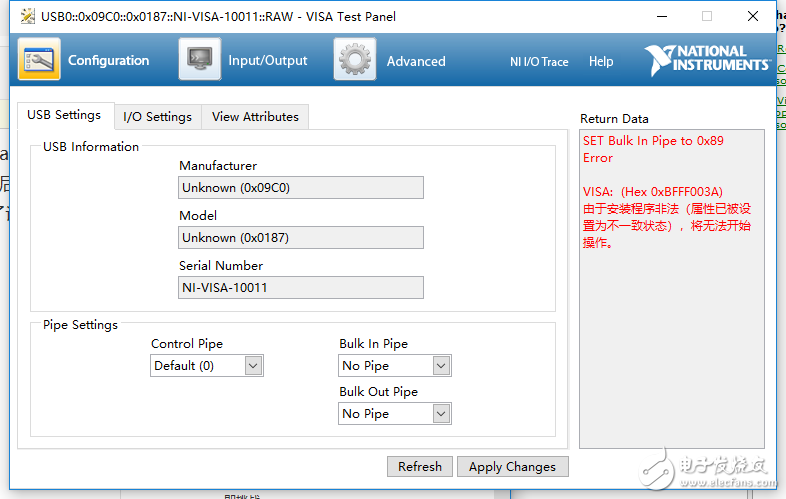Click the Input/Output label text
Image resolution: width=786 pixels, height=499 pixels.
(x=268, y=61)
